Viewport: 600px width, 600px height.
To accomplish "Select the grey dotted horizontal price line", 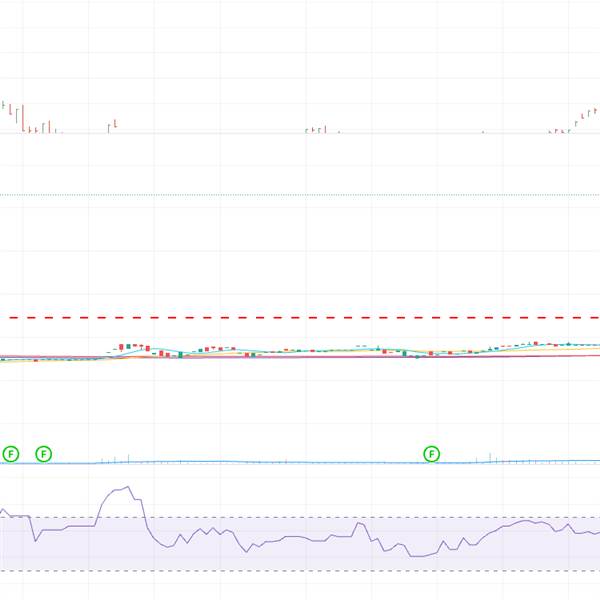I will click(300, 195).
